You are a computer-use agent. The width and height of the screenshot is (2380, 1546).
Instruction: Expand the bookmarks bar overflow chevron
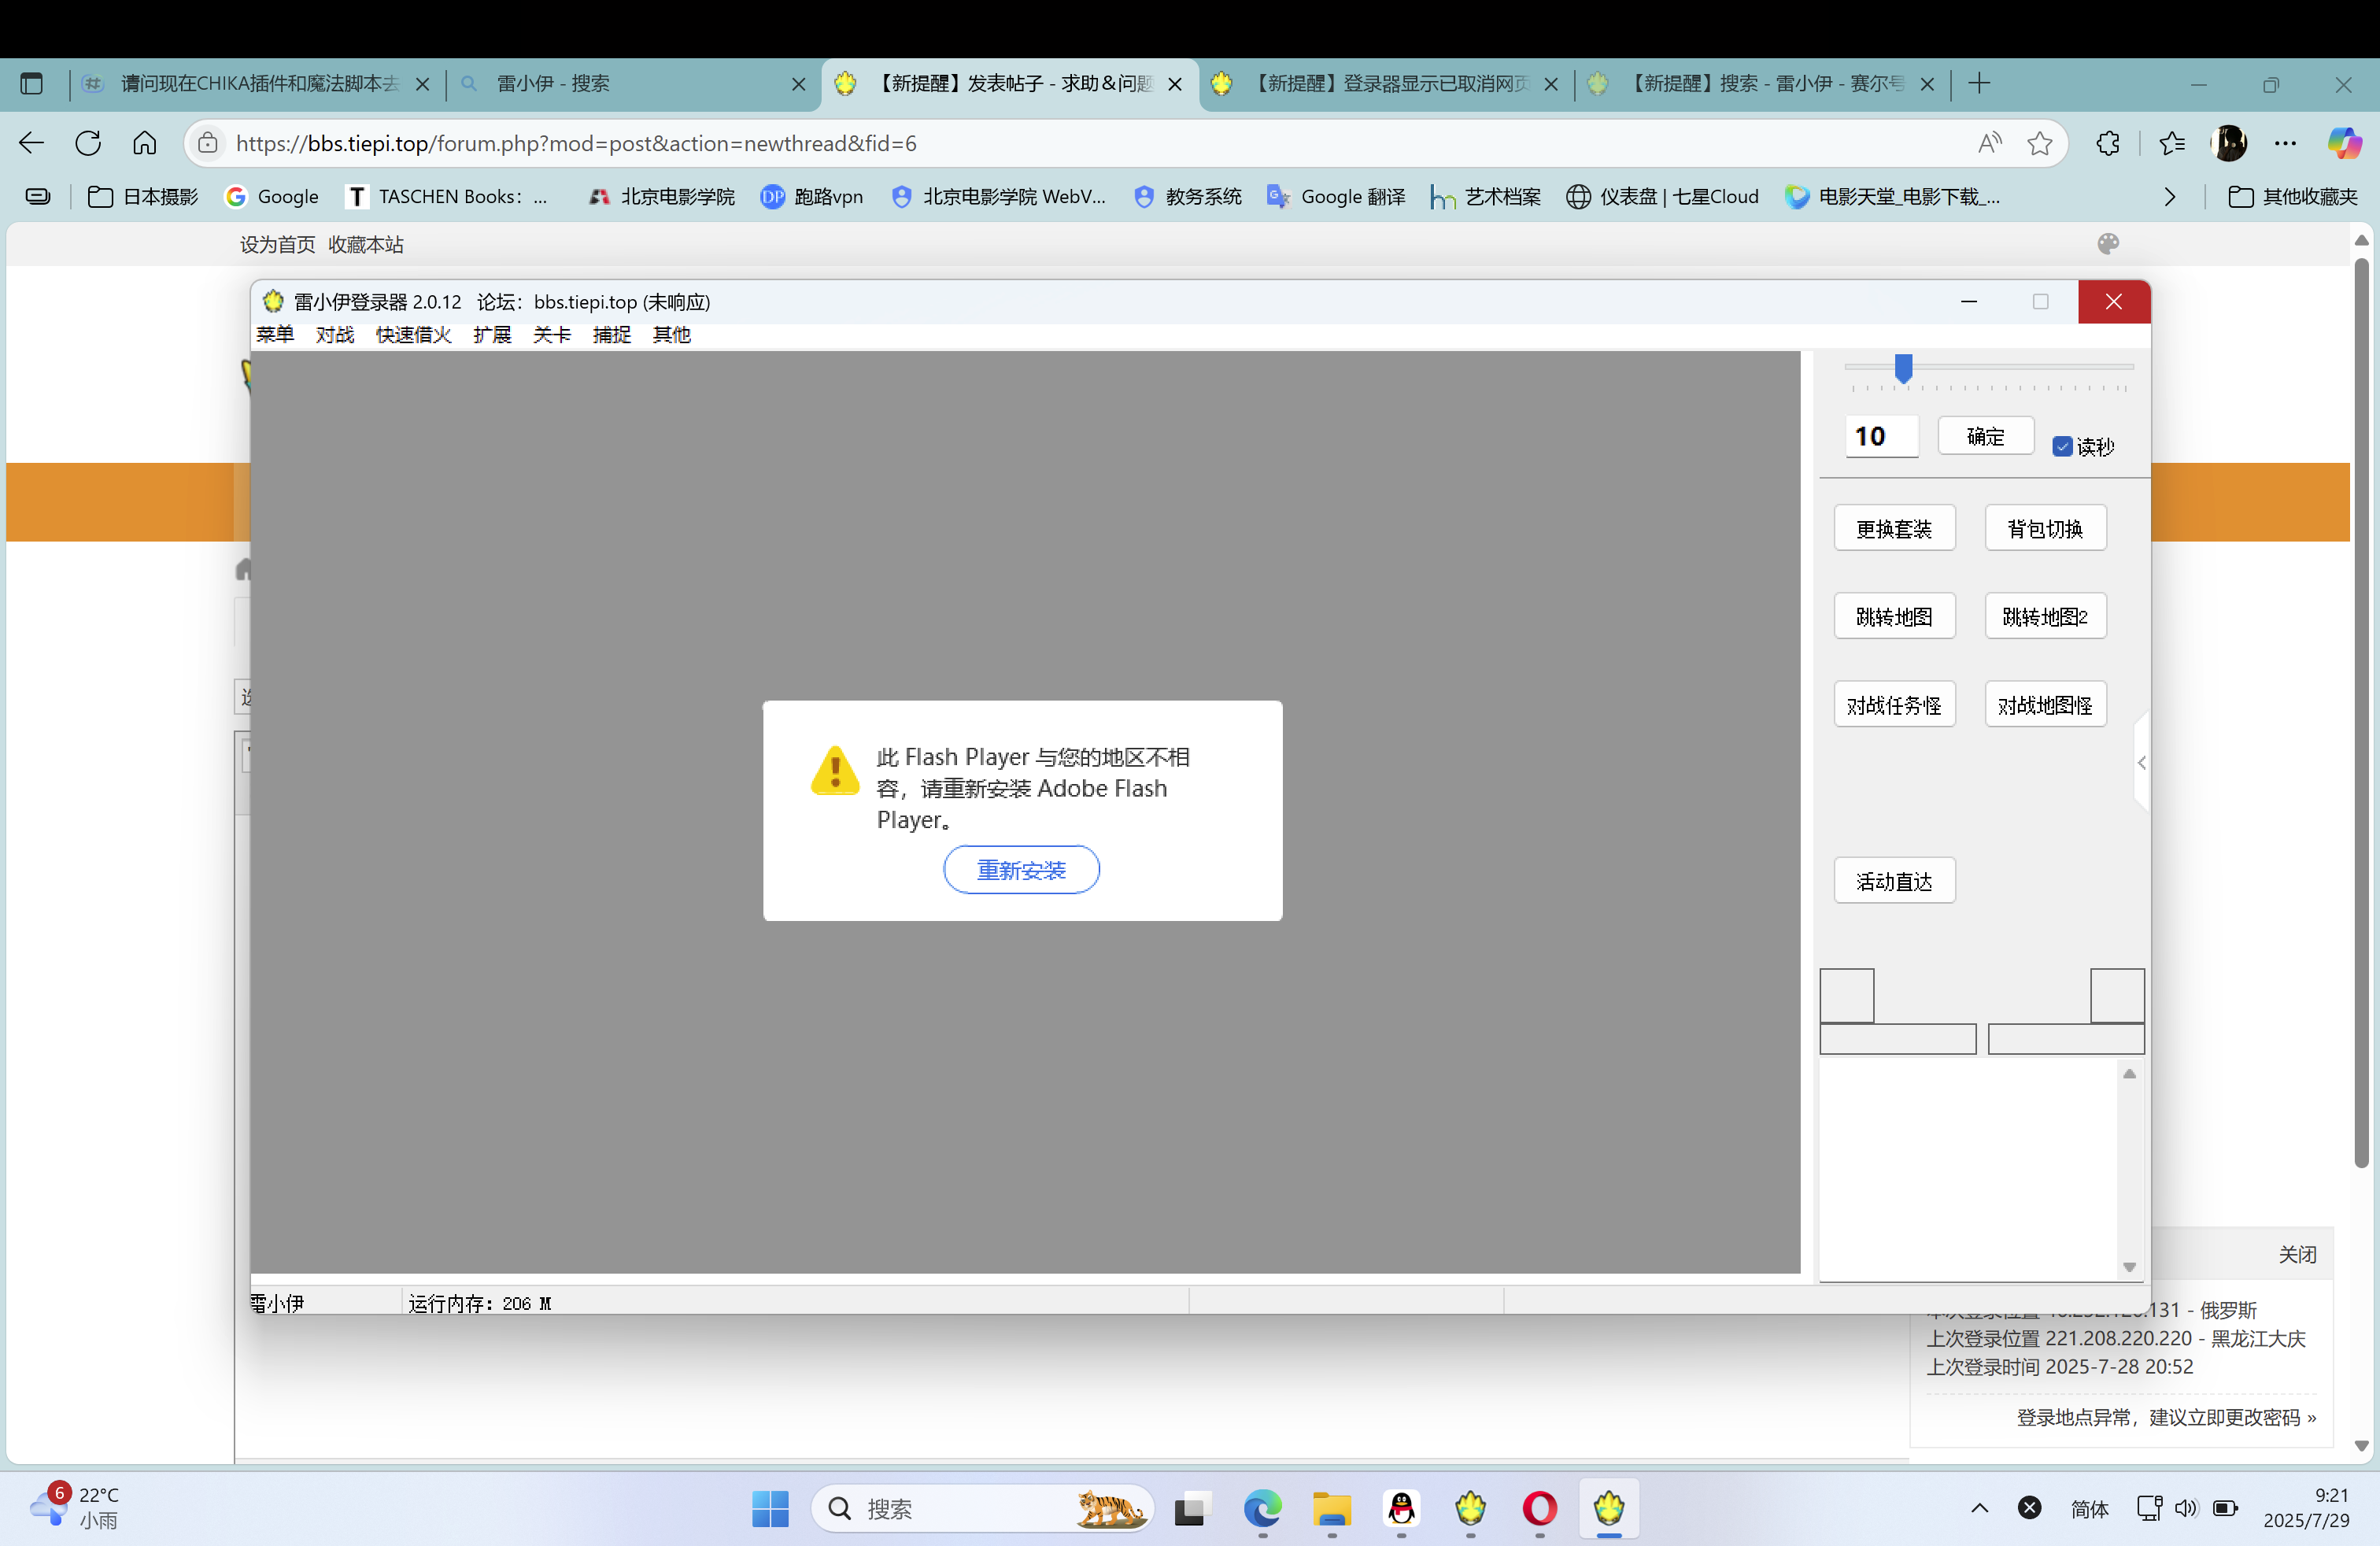(2169, 197)
